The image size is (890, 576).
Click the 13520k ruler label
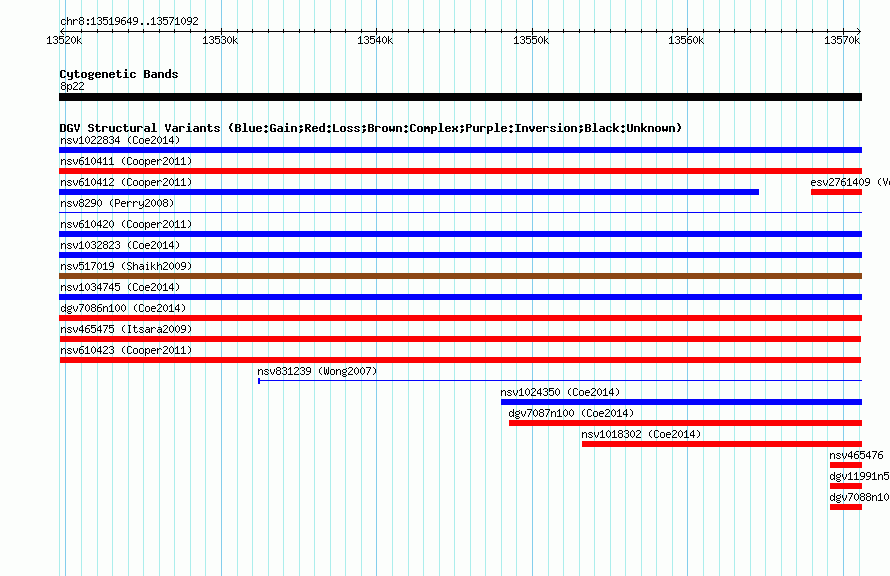64,40
